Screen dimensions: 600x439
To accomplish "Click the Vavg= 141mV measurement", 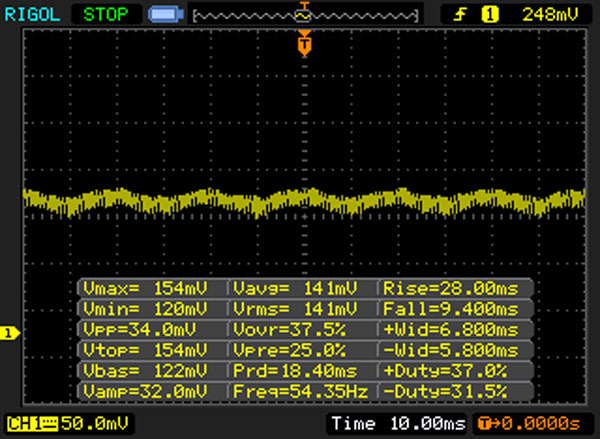I will [295, 288].
